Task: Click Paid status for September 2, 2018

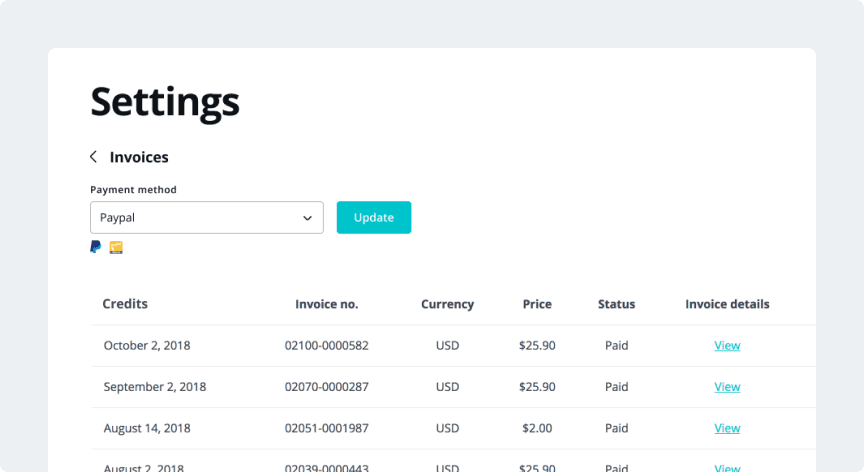Action: (x=617, y=387)
